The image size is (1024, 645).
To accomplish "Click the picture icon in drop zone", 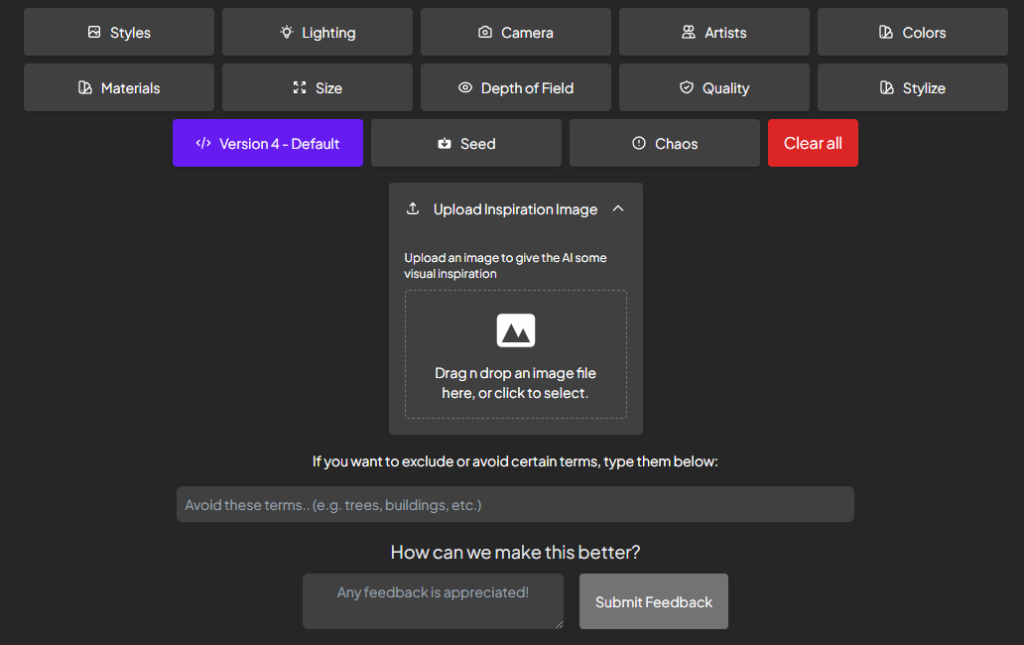I will 516,330.
